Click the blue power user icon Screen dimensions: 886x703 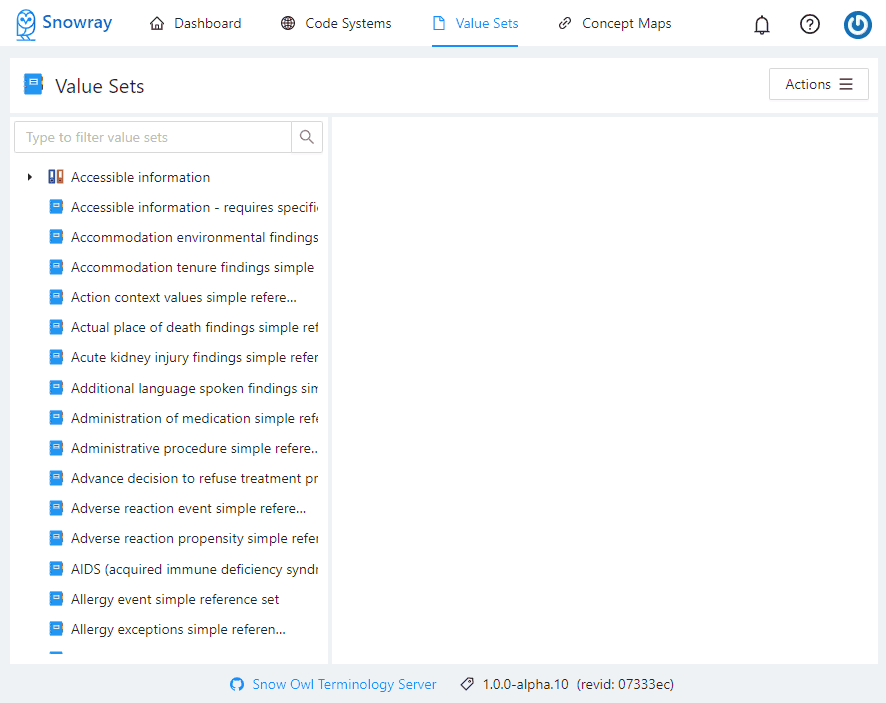coord(857,24)
